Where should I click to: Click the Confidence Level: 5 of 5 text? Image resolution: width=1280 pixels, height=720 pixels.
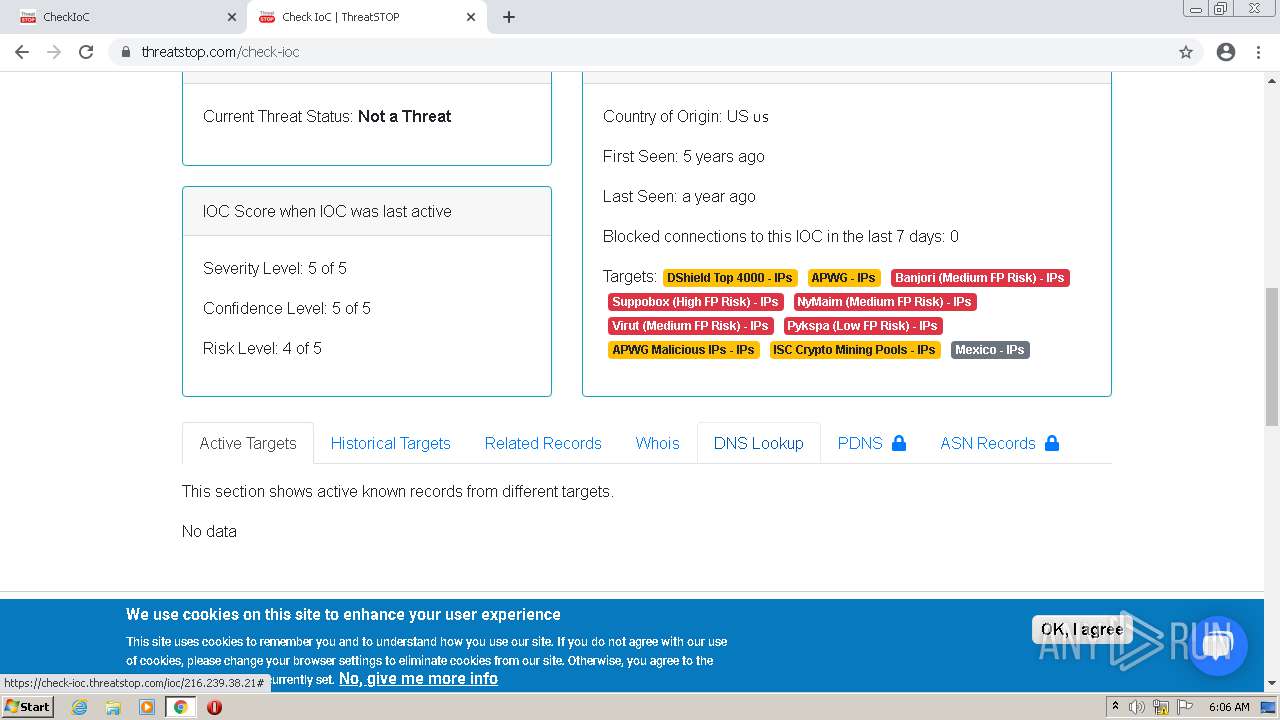point(287,308)
